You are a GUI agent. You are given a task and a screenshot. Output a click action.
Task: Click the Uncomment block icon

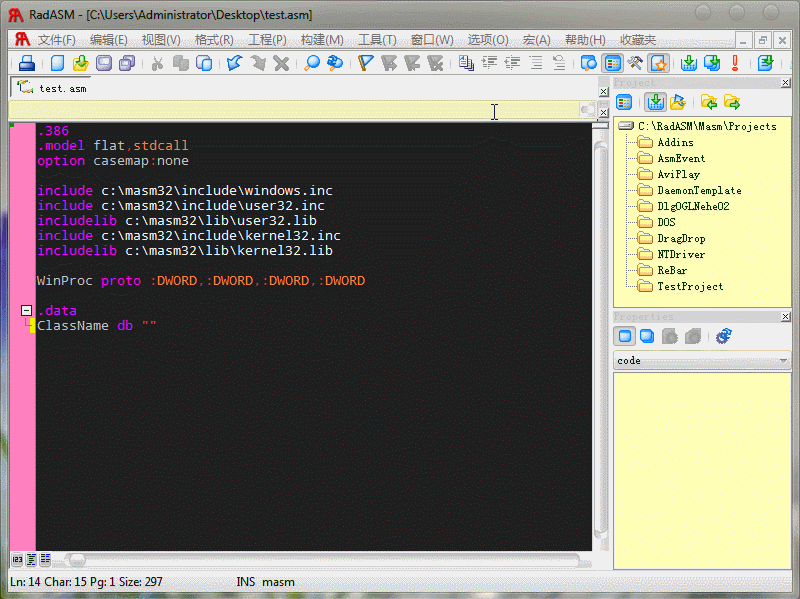point(559,63)
